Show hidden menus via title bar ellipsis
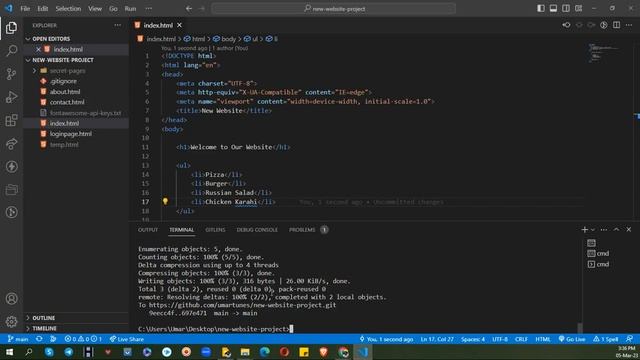This screenshot has height=360, width=640. click(149, 9)
